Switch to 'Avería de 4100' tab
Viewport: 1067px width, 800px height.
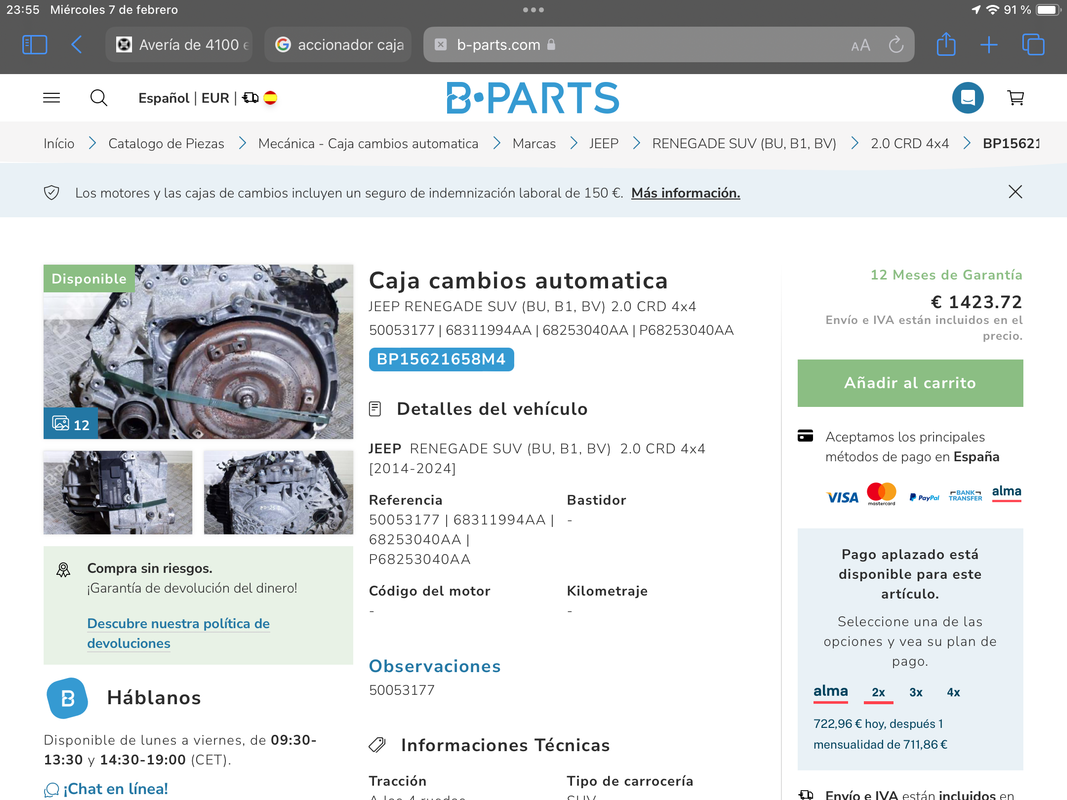179,45
